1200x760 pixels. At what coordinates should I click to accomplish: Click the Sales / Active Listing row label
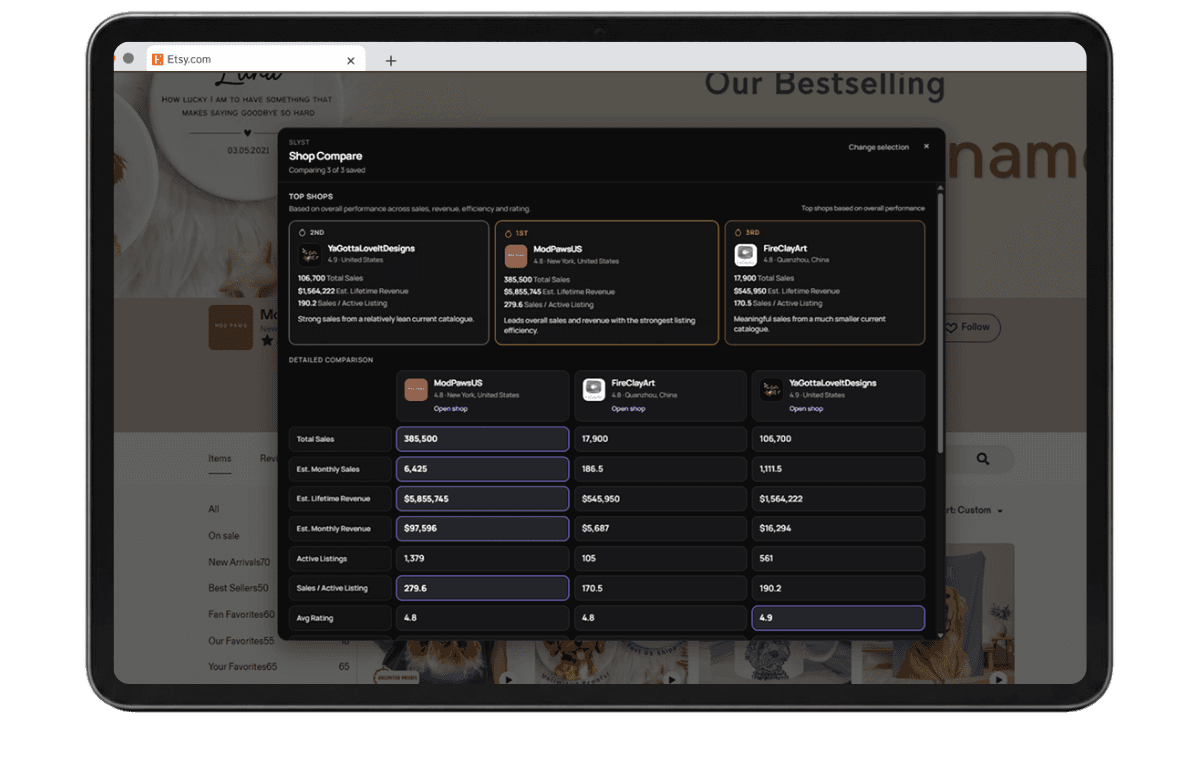[x=340, y=589]
